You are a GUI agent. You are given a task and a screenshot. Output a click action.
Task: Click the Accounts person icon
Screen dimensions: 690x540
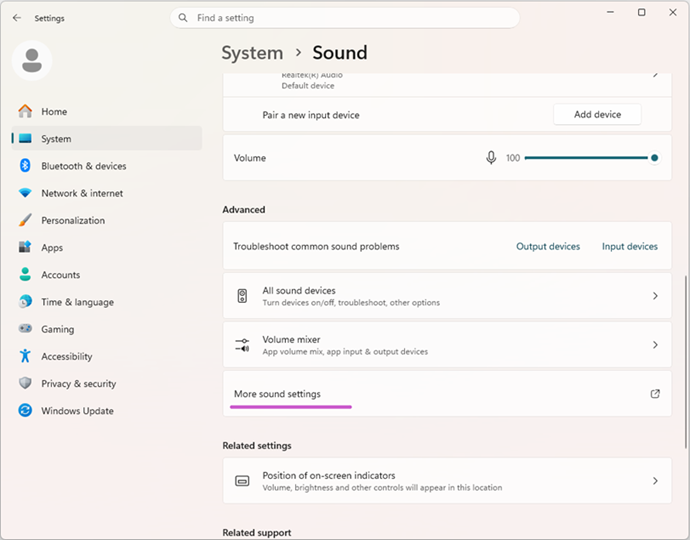(25, 274)
